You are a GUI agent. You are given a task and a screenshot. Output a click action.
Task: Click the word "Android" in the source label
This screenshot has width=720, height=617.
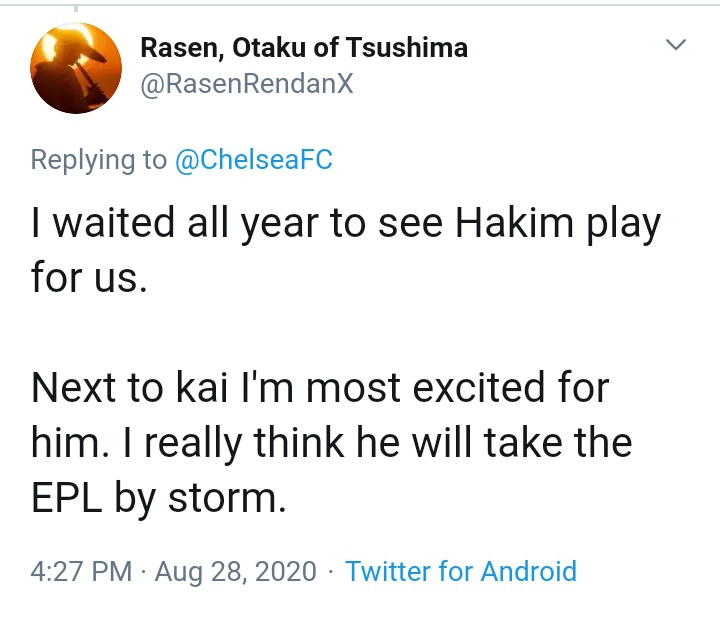coord(529,572)
